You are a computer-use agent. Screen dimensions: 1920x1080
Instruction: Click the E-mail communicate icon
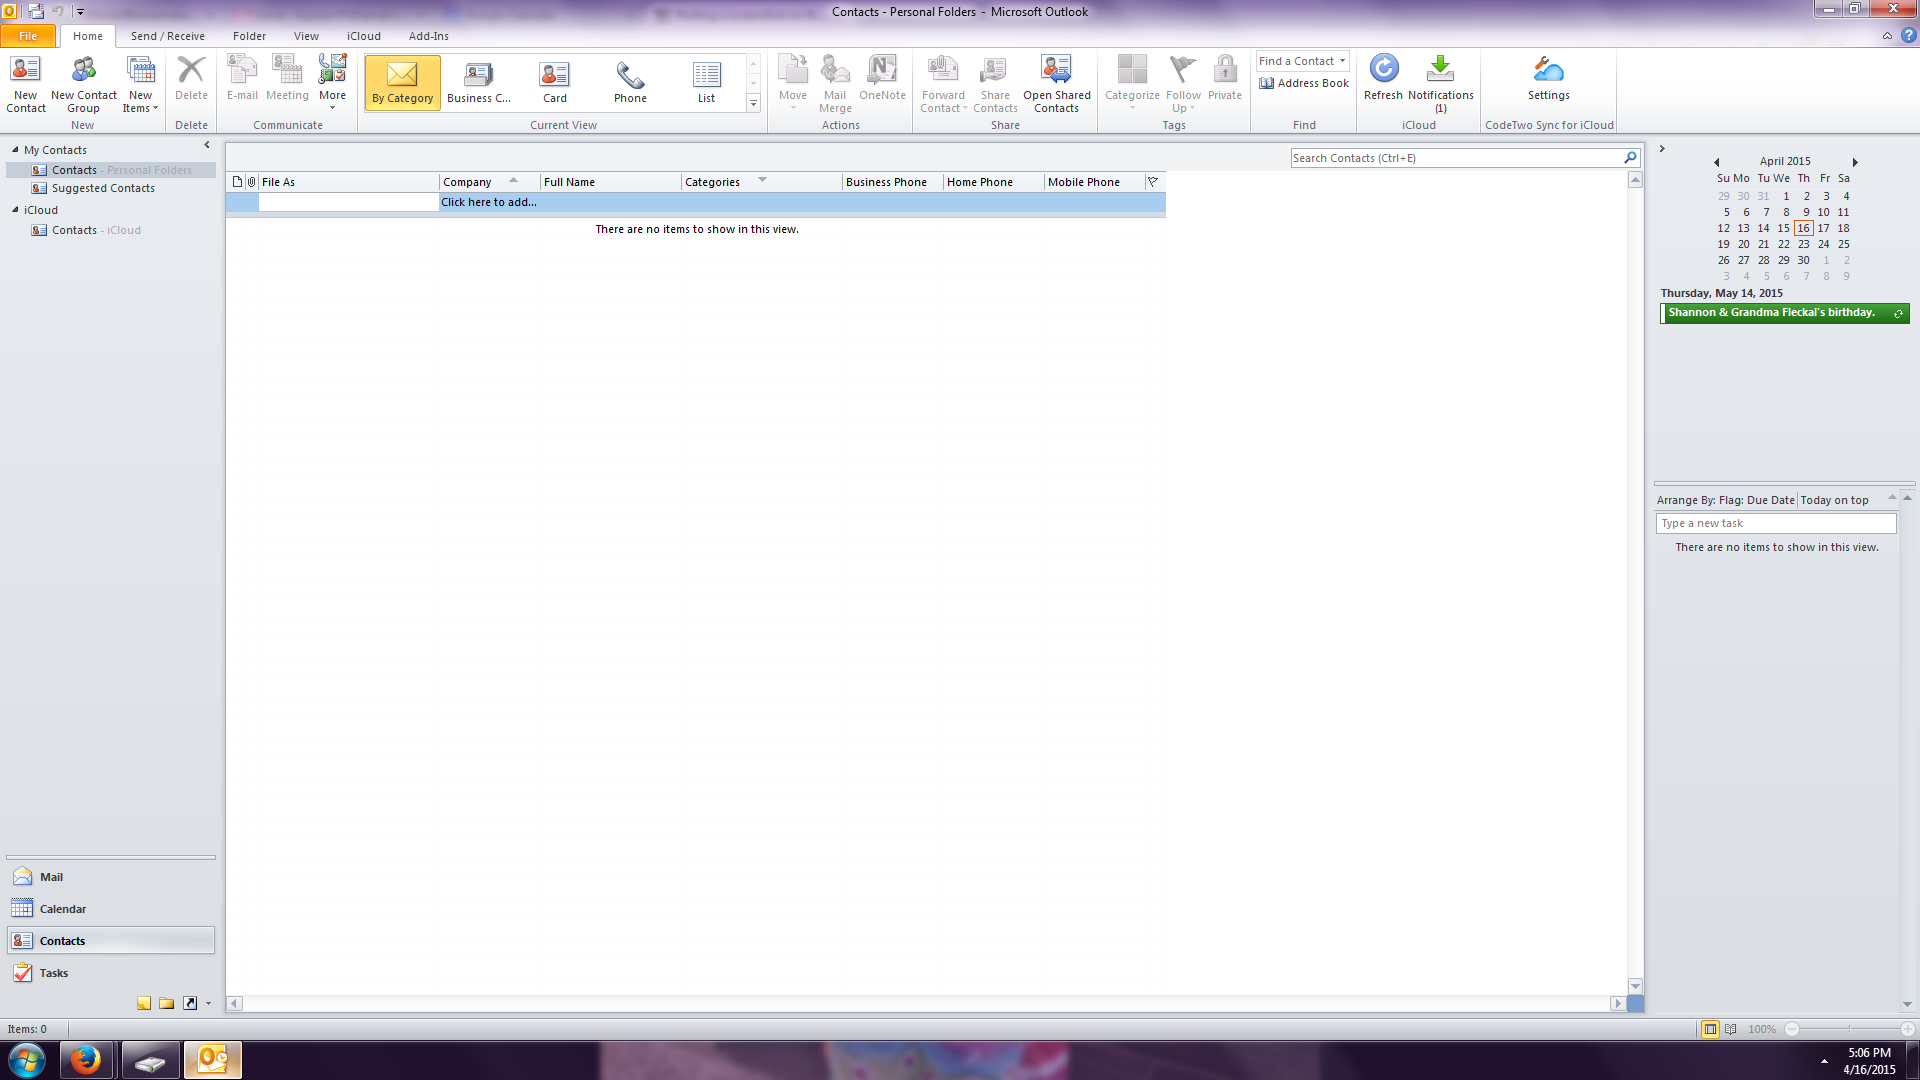pos(242,79)
